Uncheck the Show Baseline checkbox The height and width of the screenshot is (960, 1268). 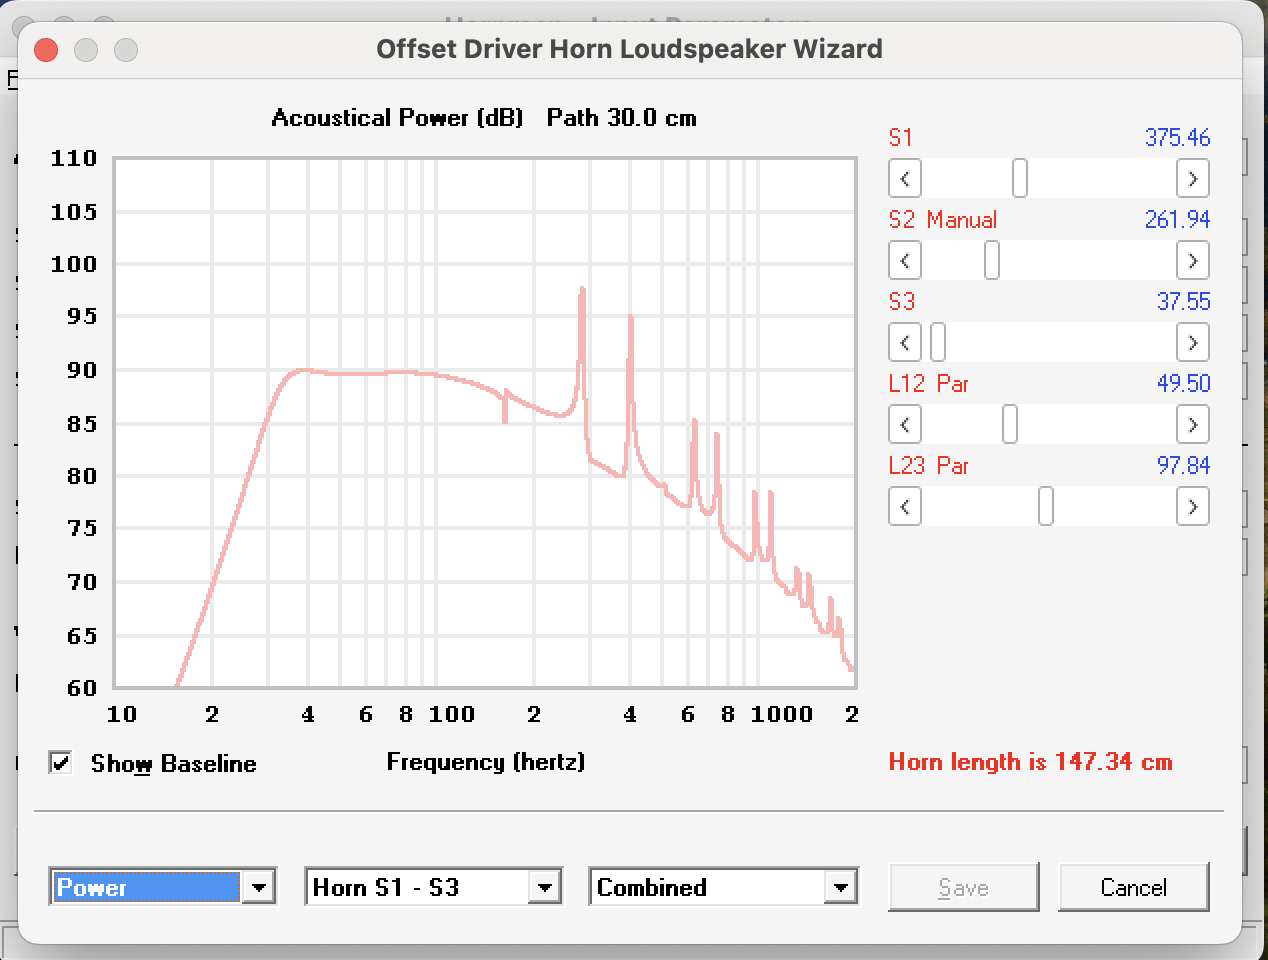61,763
